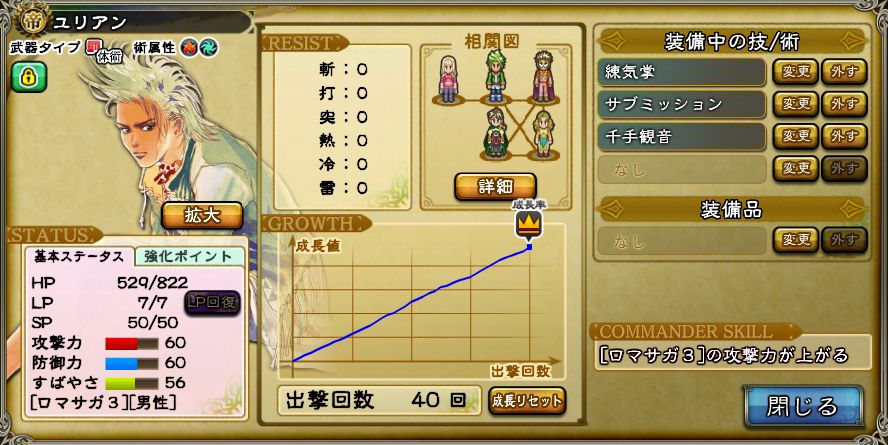Click the emperor crest icon beside ユリアン
Image resolution: width=888 pixels, height=445 pixels.
pyautogui.click(x=33, y=20)
